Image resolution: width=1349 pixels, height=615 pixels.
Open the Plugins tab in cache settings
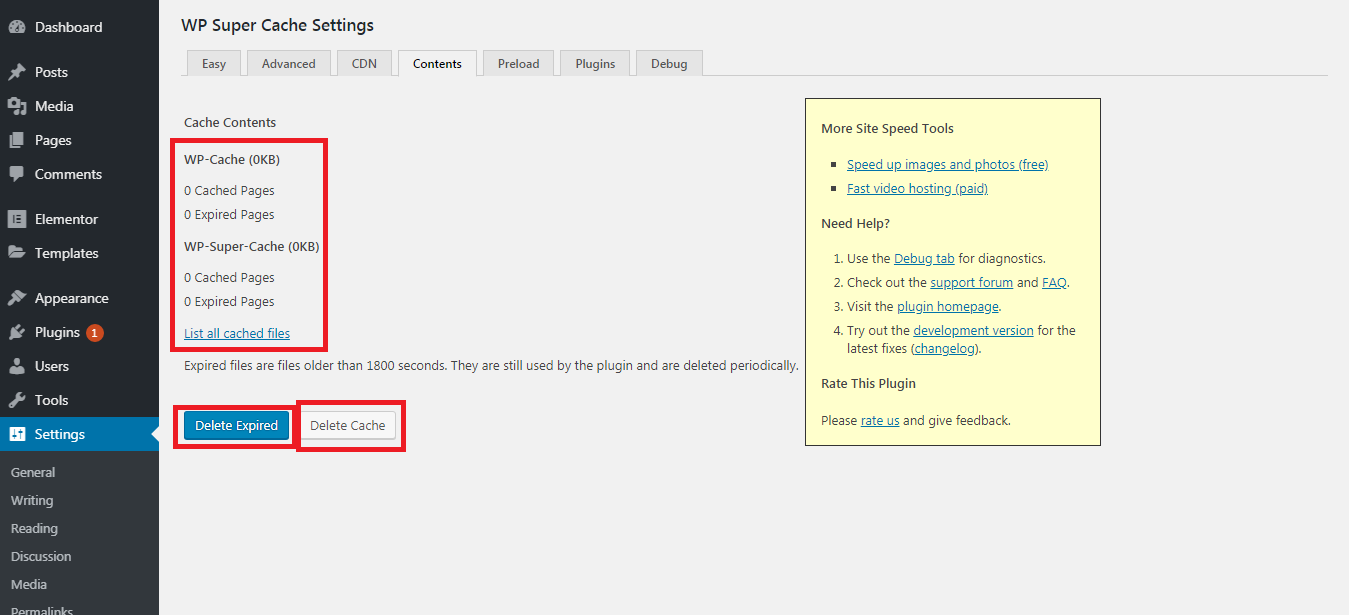pyautogui.click(x=595, y=63)
